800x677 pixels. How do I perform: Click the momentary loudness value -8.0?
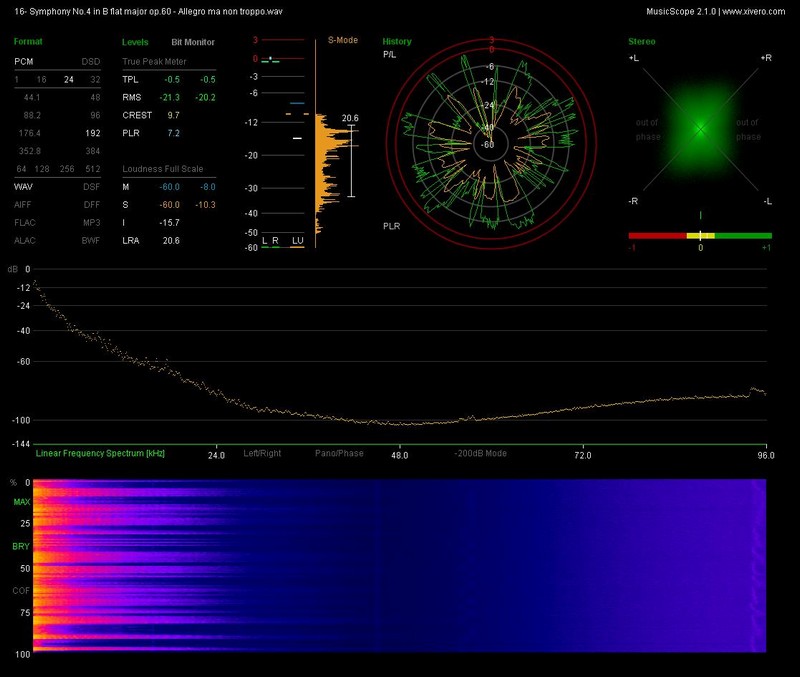(208, 187)
